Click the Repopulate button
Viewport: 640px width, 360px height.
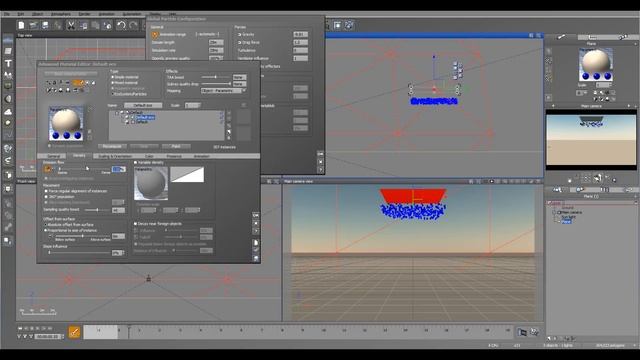click(x=112, y=146)
